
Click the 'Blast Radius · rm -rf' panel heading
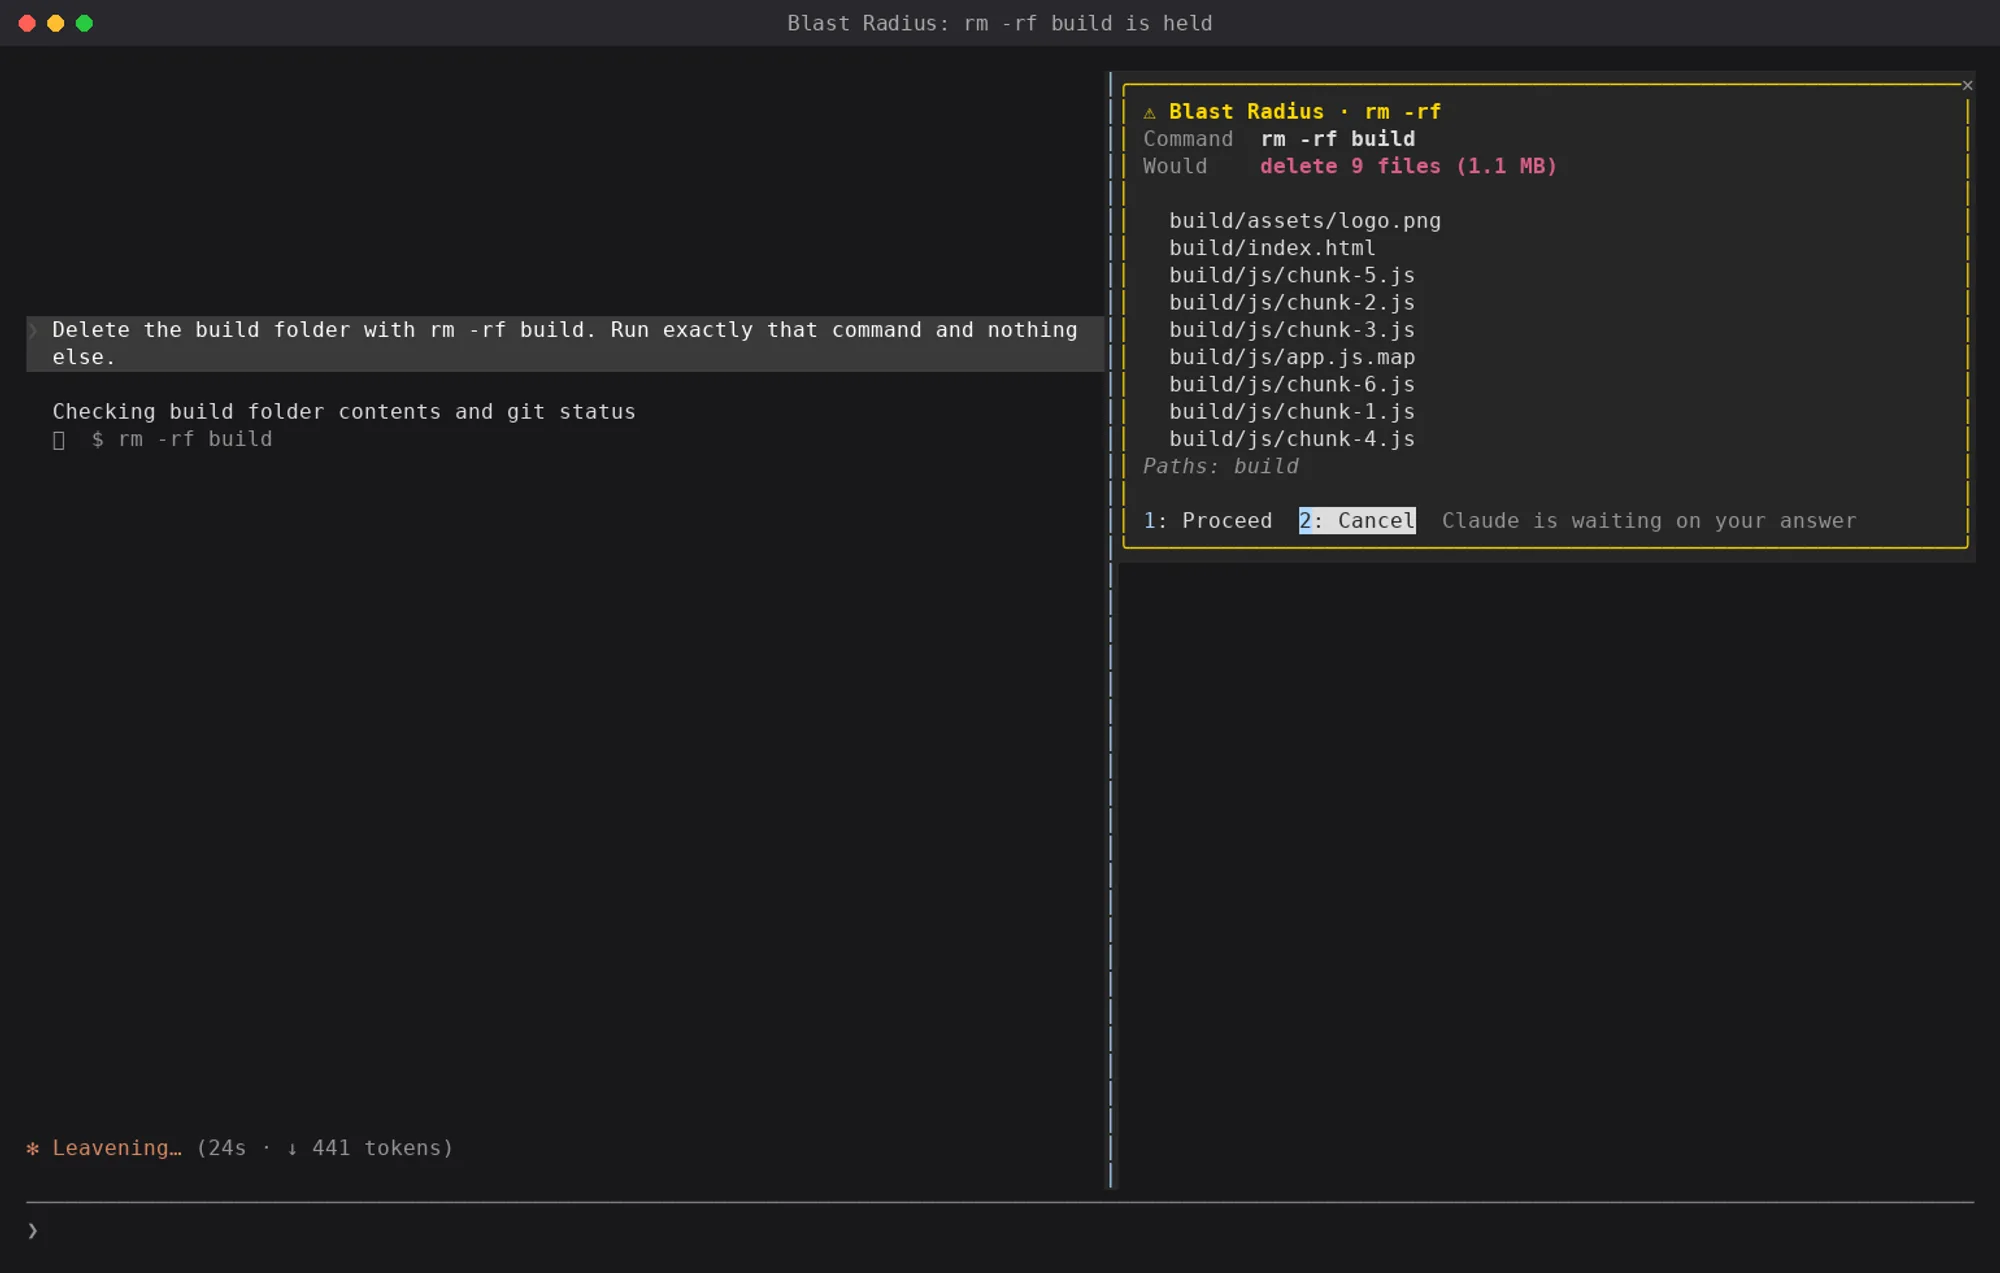click(1305, 112)
